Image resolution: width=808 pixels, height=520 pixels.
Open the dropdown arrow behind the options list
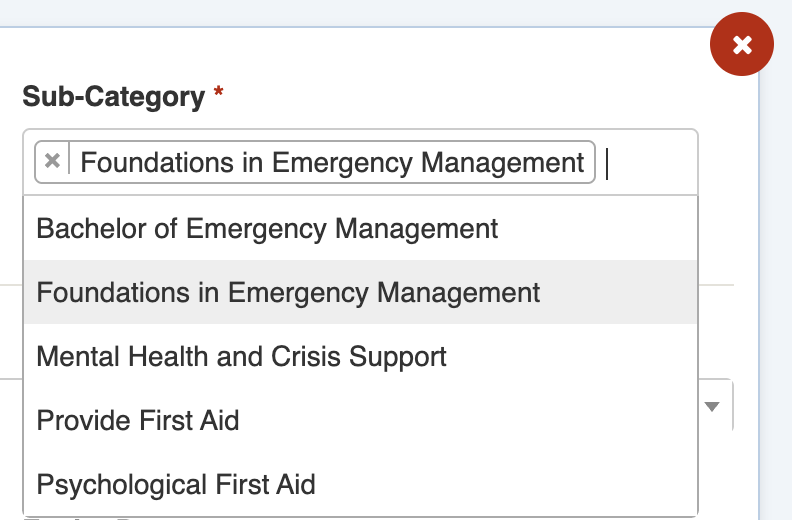[712, 406]
